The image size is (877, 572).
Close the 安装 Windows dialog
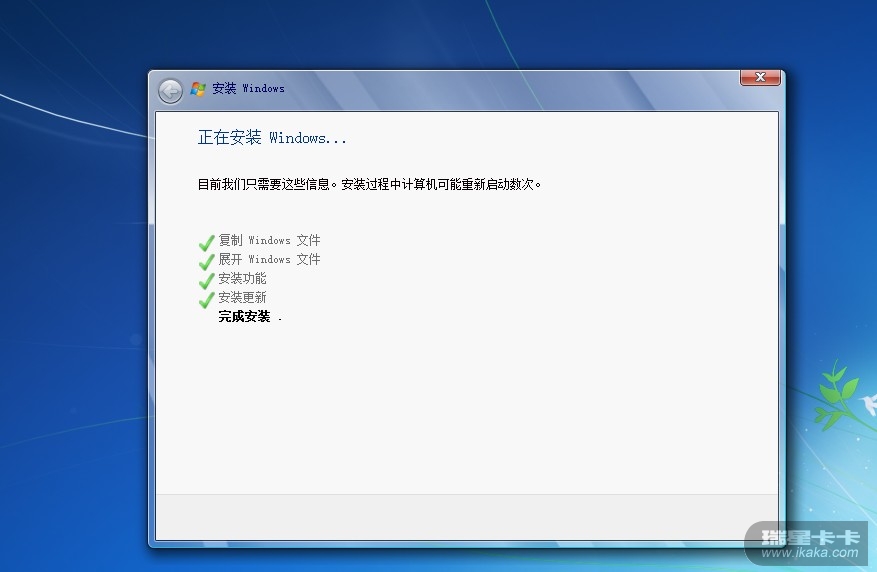(x=760, y=78)
